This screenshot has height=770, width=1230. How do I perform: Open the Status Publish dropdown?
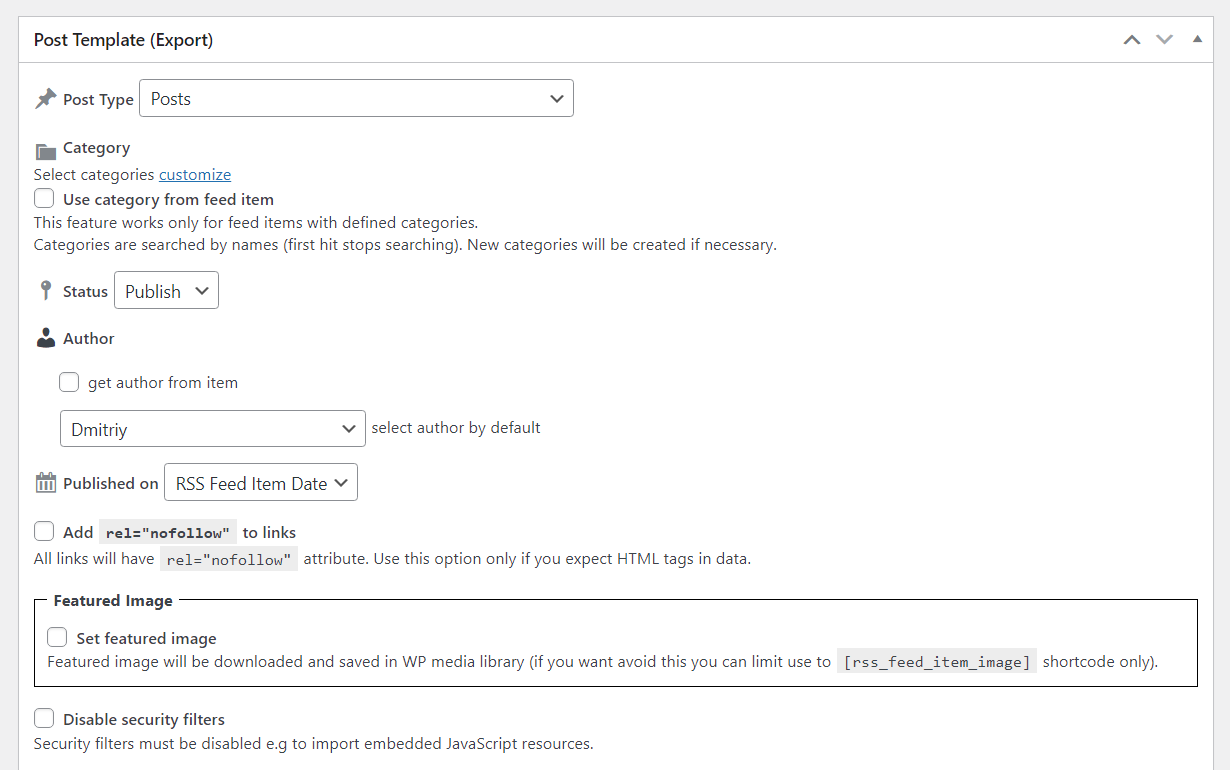click(166, 291)
